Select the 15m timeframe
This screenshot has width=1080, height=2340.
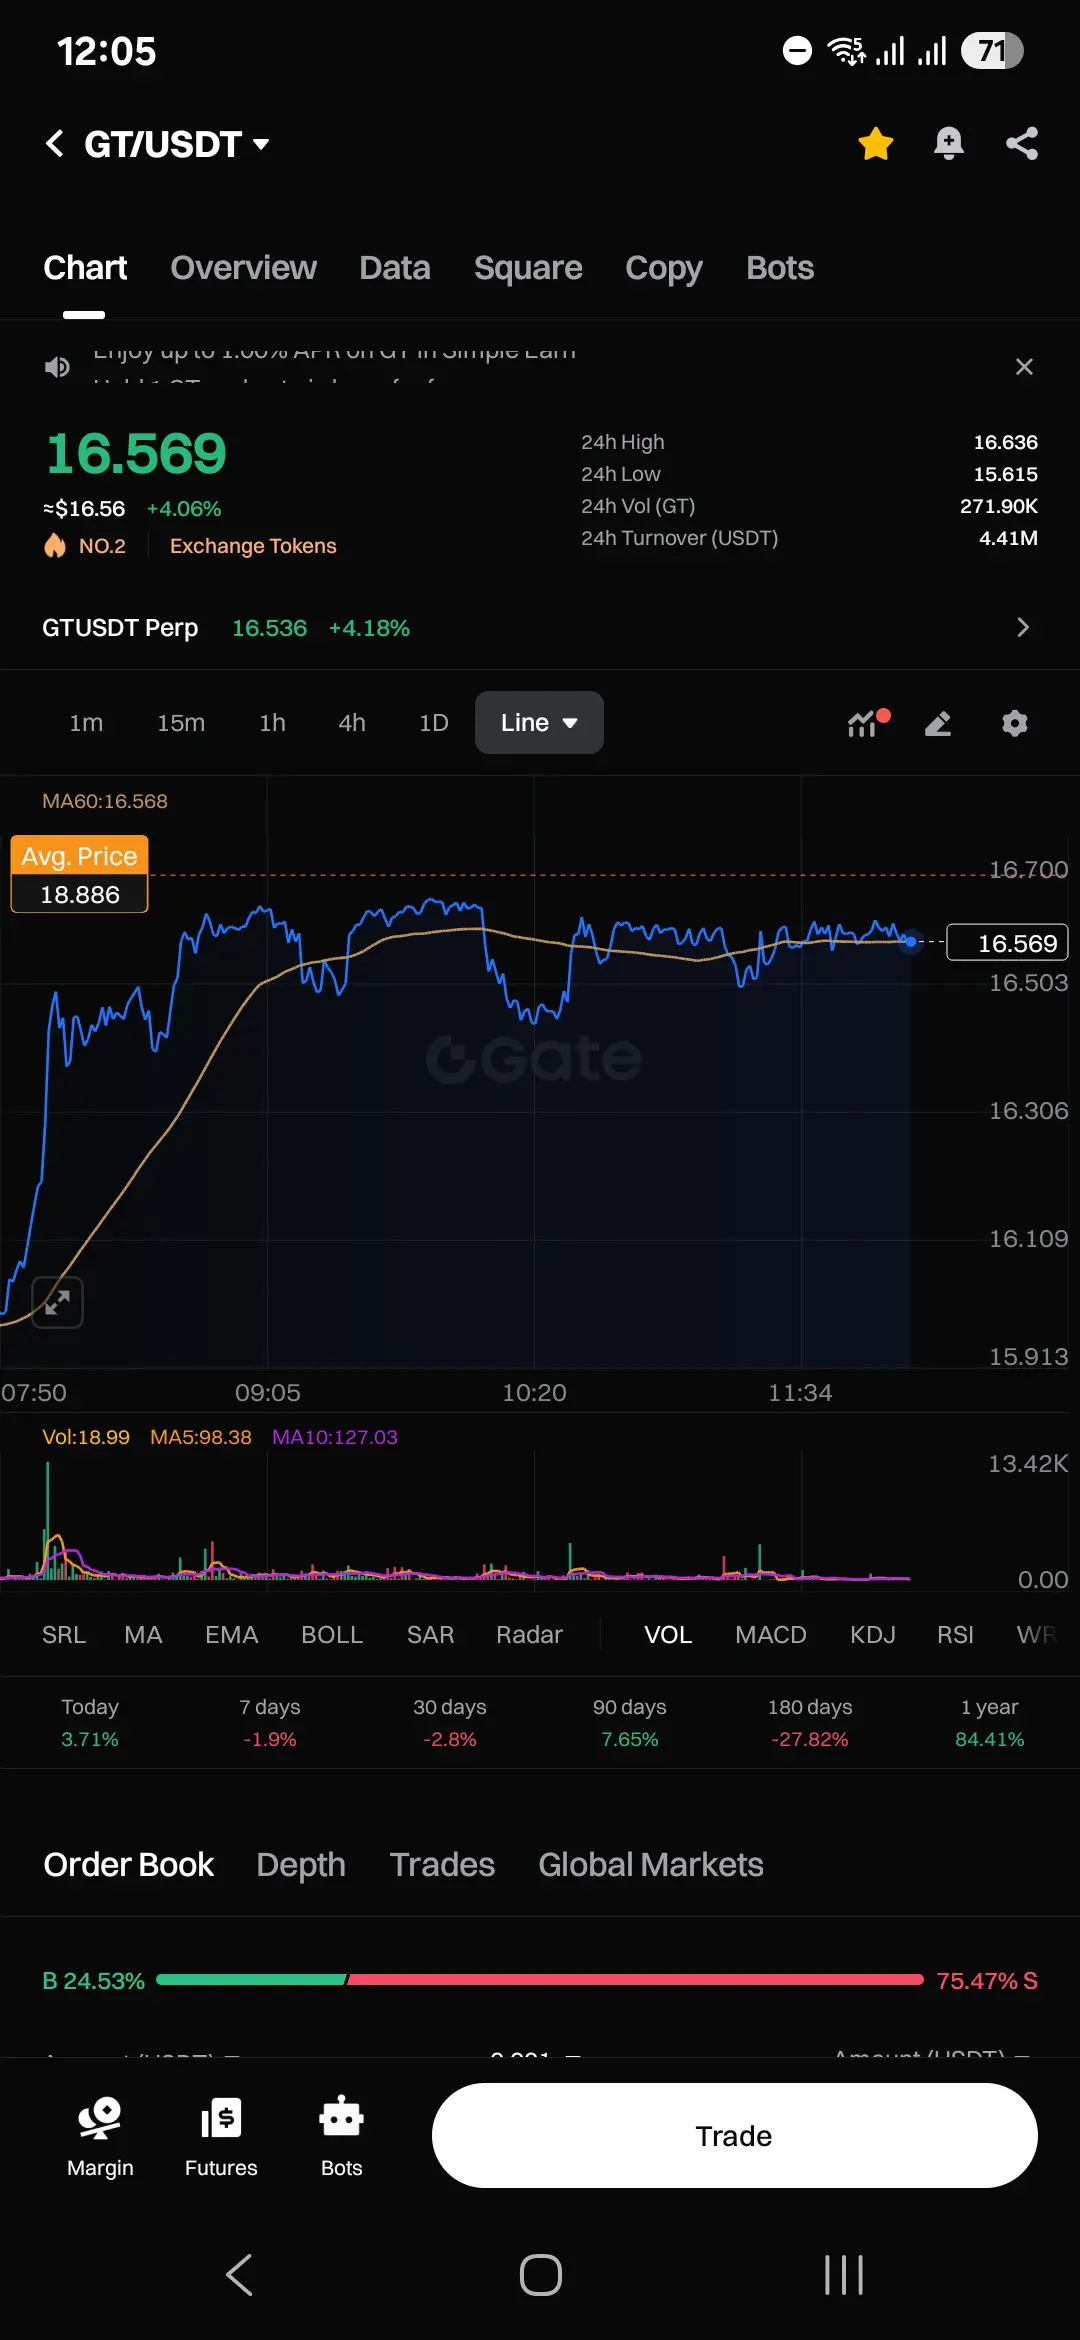tap(181, 723)
